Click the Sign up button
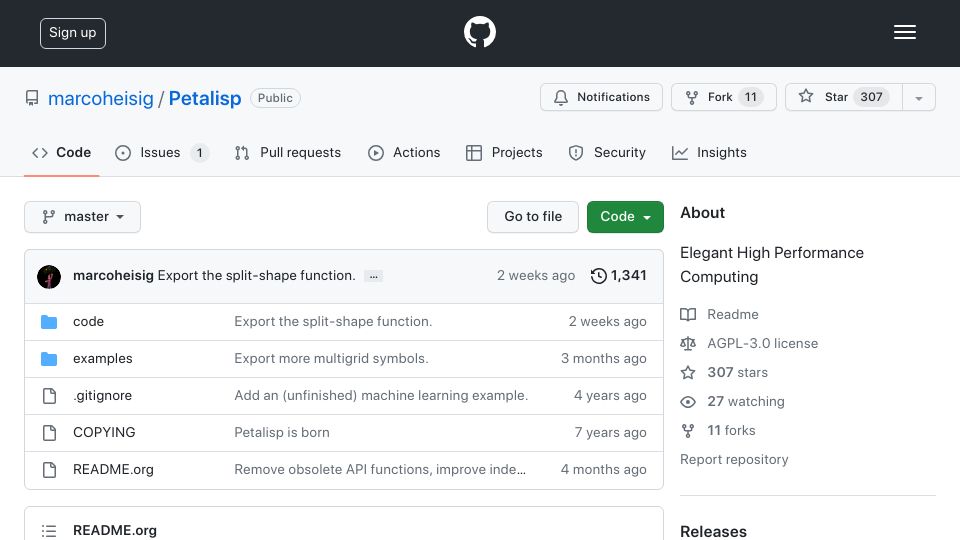Viewport: 960px width, 540px height. coord(73,33)
